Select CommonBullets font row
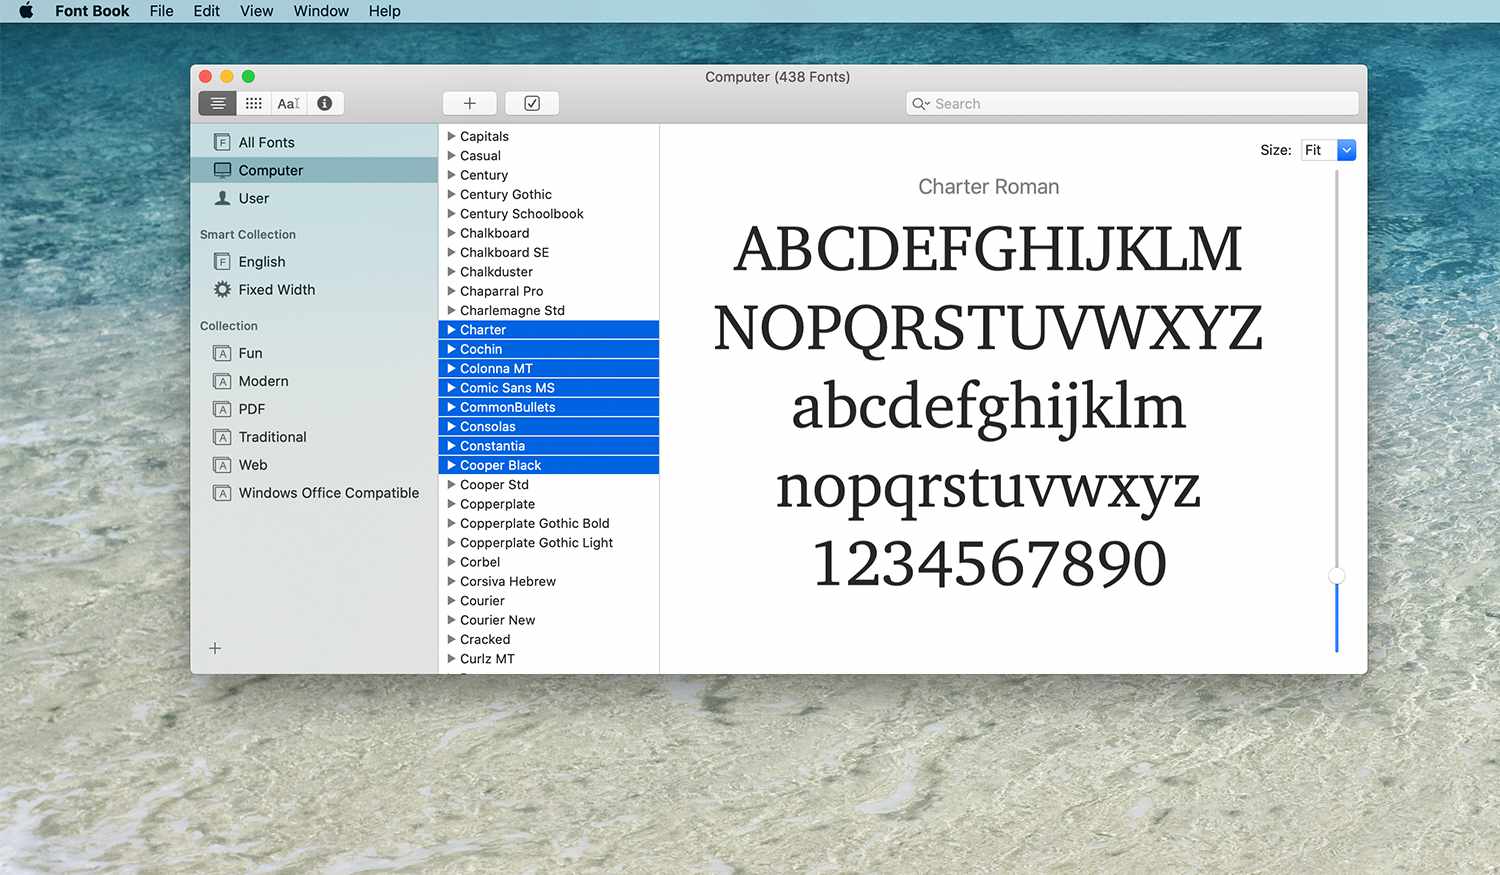Image resolution: width=1500 pixels, height=875 pixels. pos(549,407)
